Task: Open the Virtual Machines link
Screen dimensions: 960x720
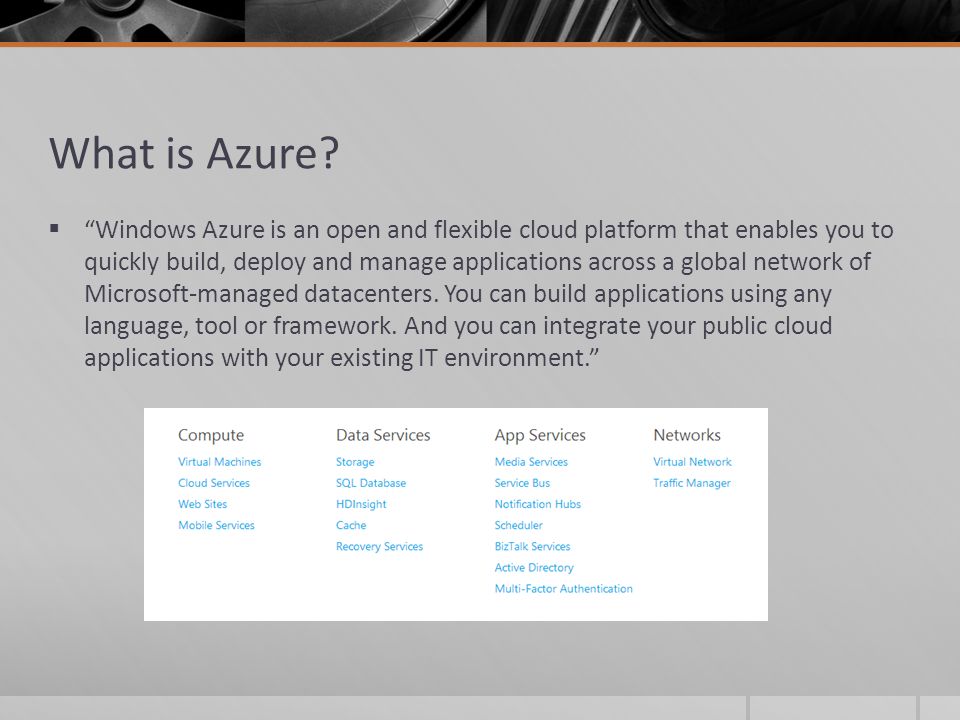Action: [x=219, y=462]
